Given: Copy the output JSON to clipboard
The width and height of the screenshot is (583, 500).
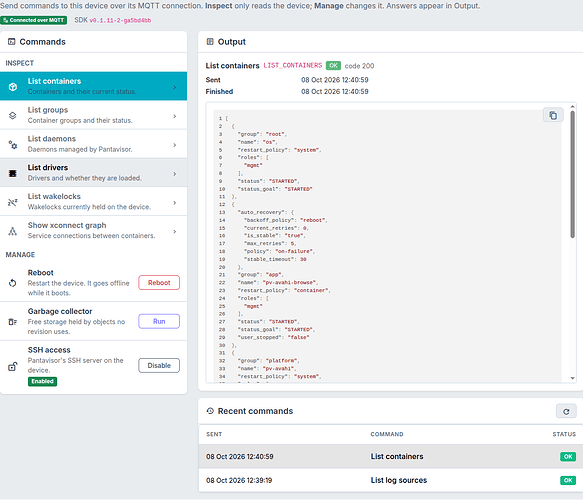Looking at the screenshot, I should [x=553, y=116].
